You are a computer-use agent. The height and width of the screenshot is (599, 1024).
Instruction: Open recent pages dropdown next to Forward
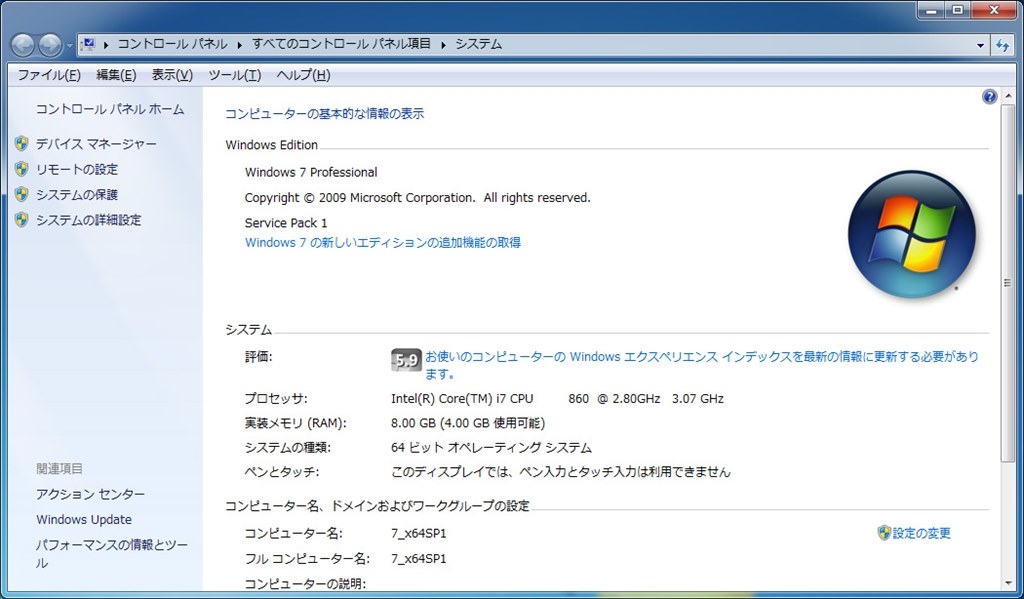(x=69, y=46)
